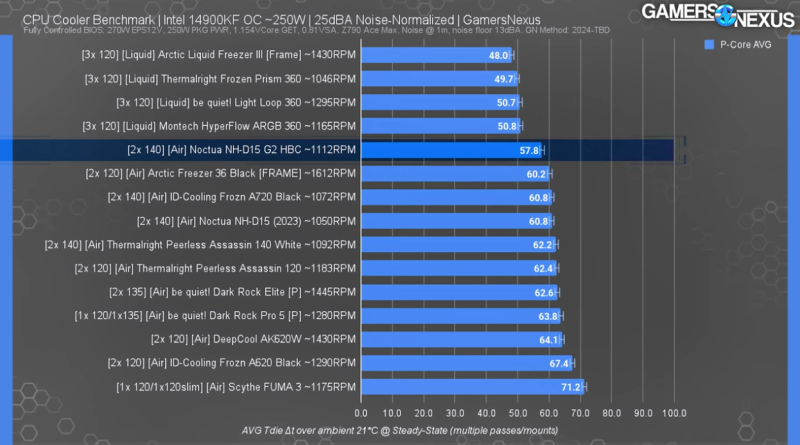Click the 62.4 bar value

coord(543,268)
